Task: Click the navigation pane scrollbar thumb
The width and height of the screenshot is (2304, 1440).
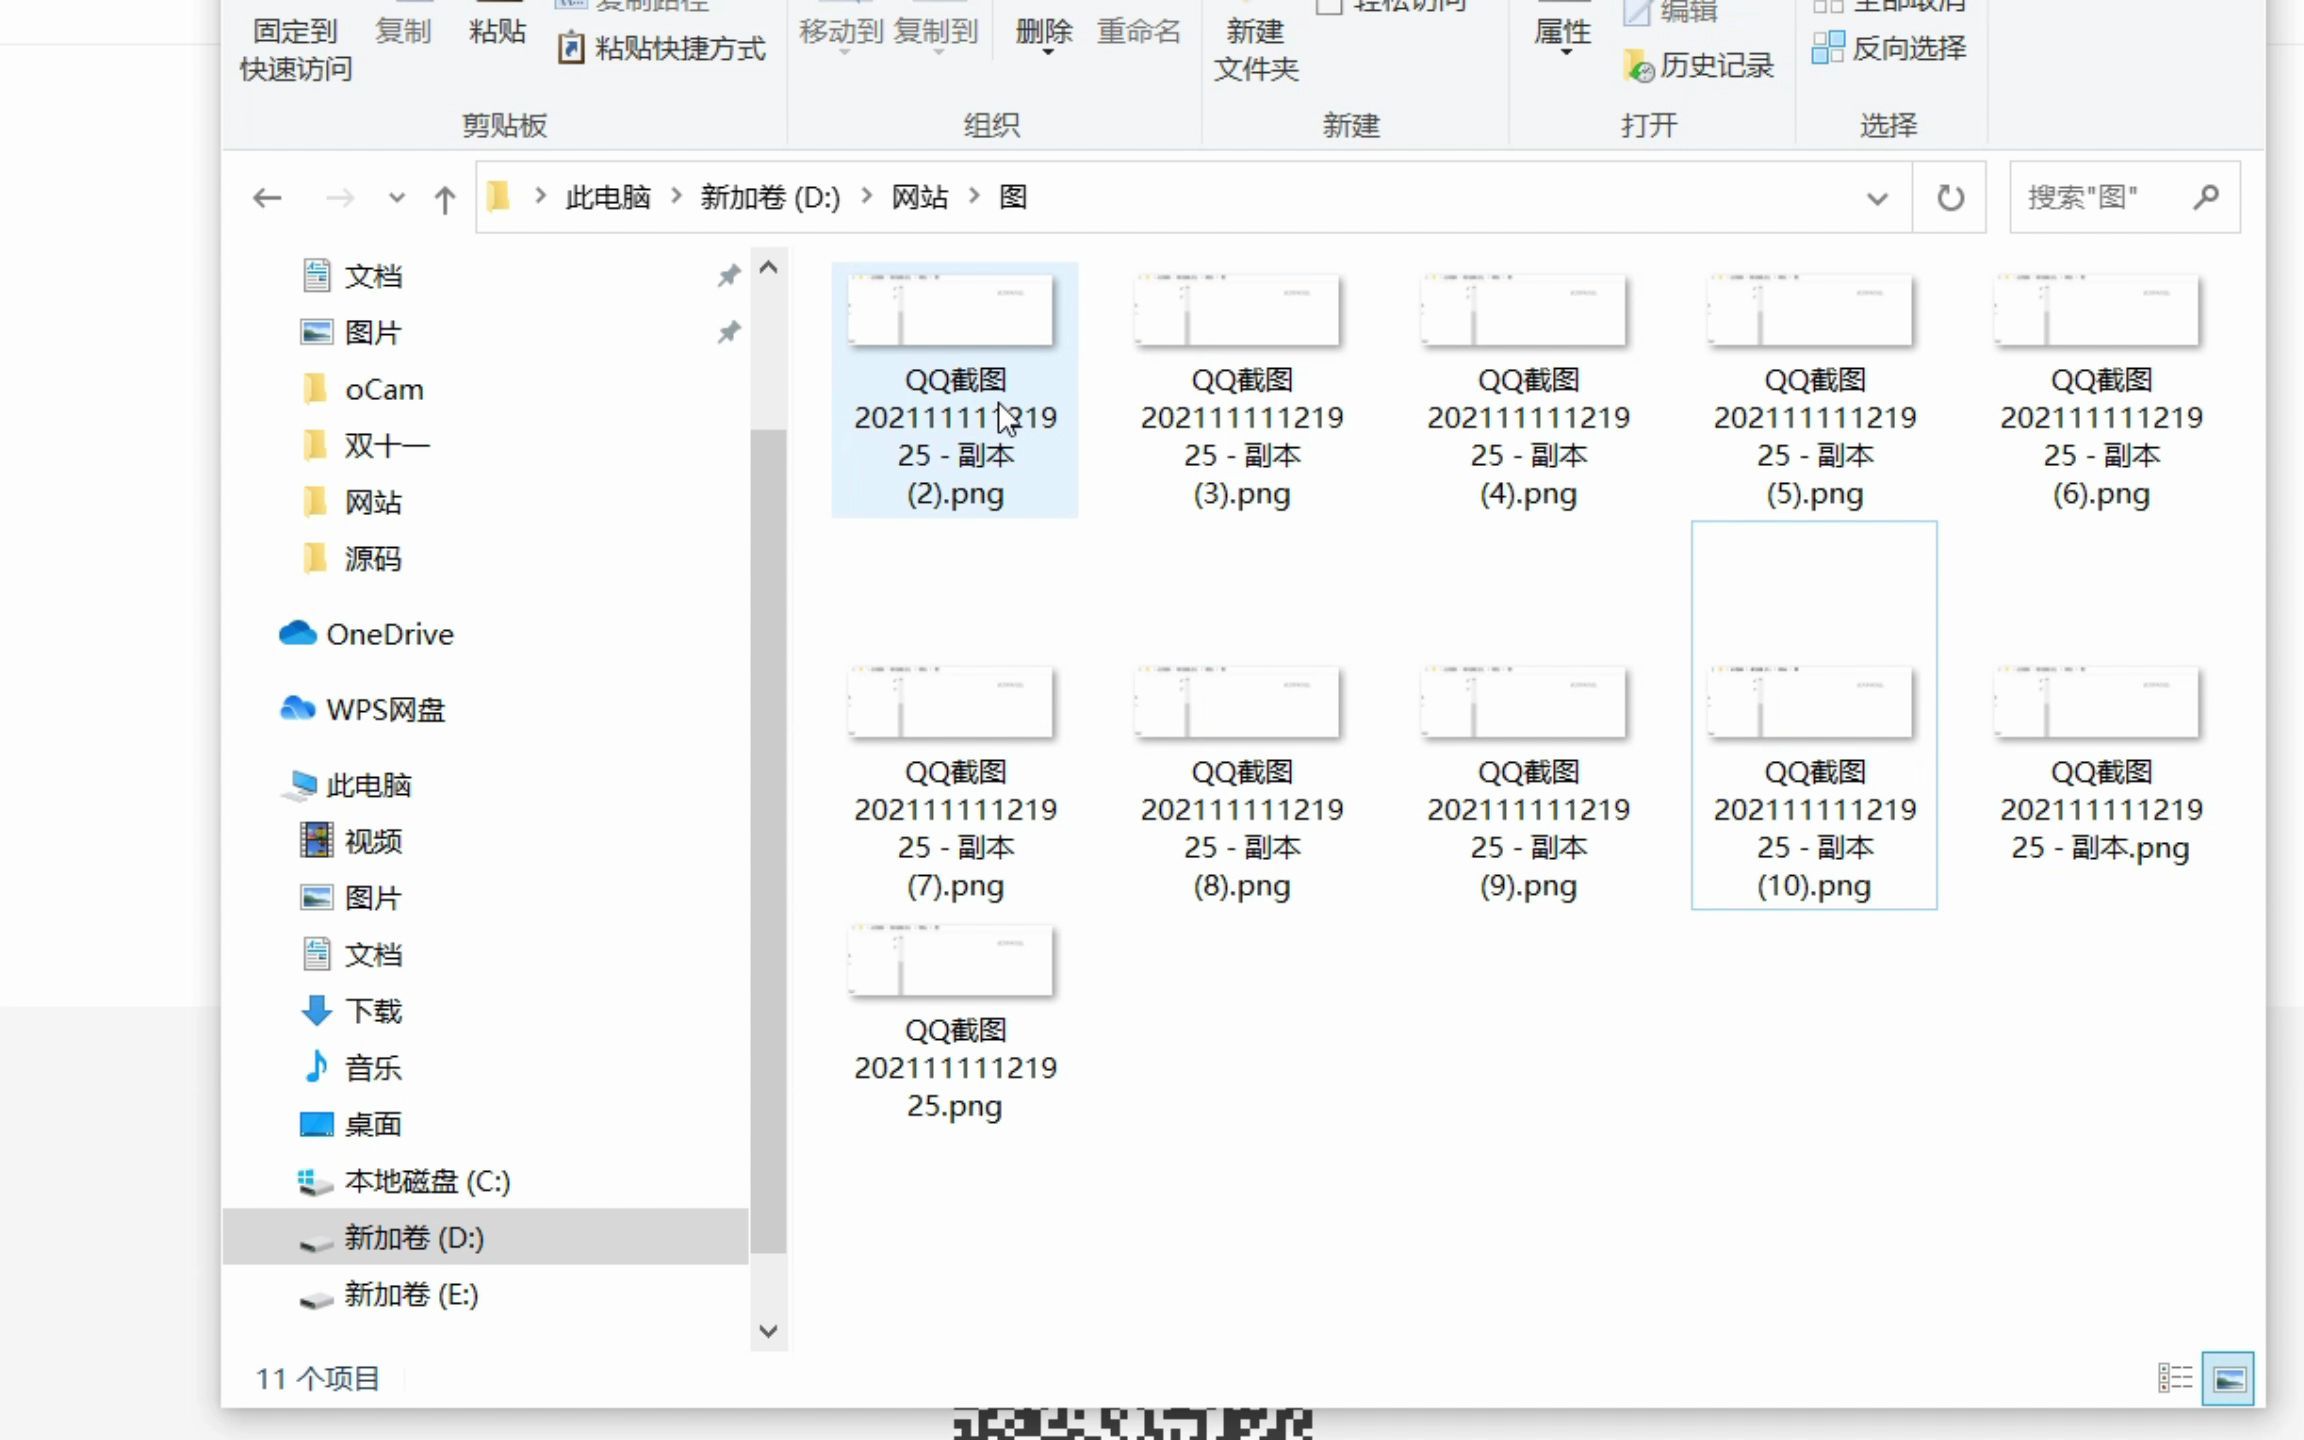Action: point(768,840)
